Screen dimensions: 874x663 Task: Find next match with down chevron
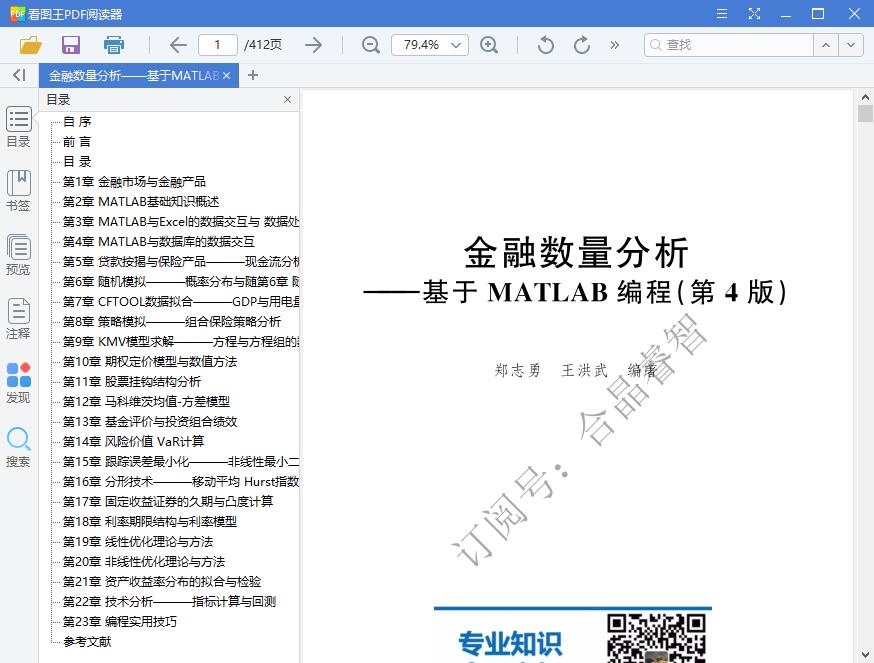click(x=851, y=45)
